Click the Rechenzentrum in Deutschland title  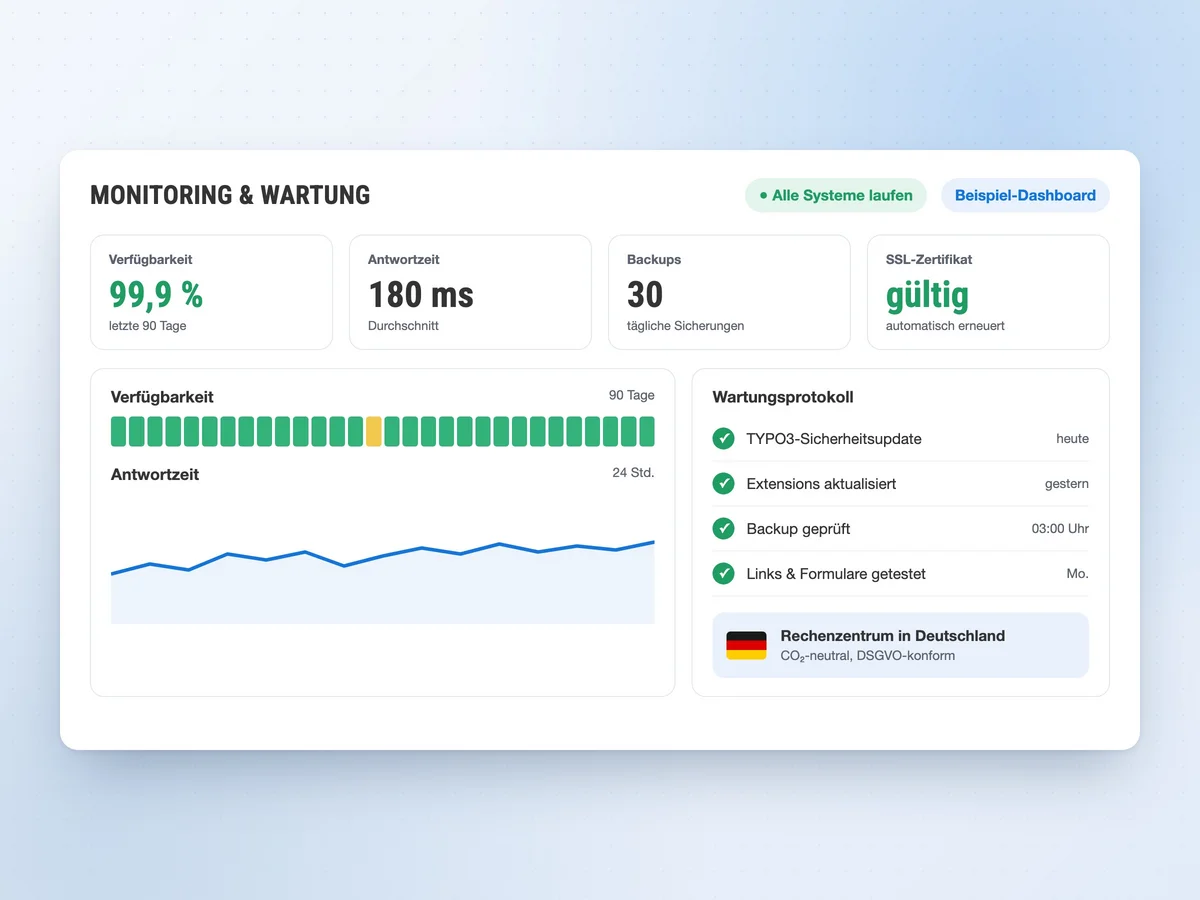click(893, 636)
